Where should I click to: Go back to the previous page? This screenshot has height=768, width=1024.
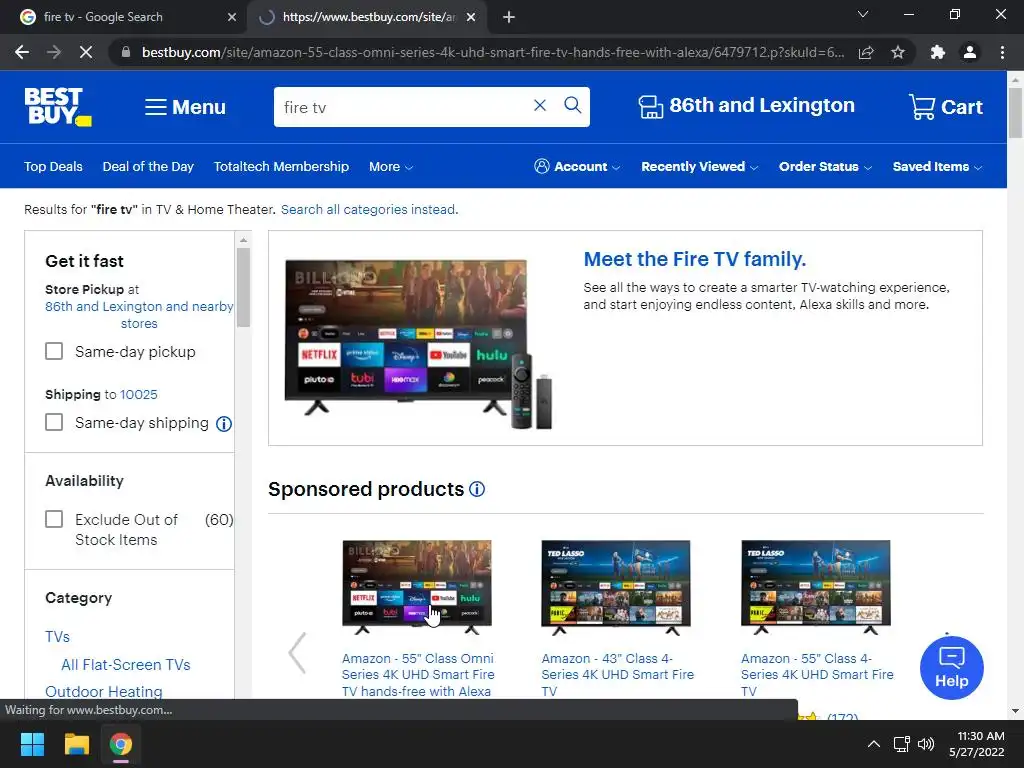(22, 52)
